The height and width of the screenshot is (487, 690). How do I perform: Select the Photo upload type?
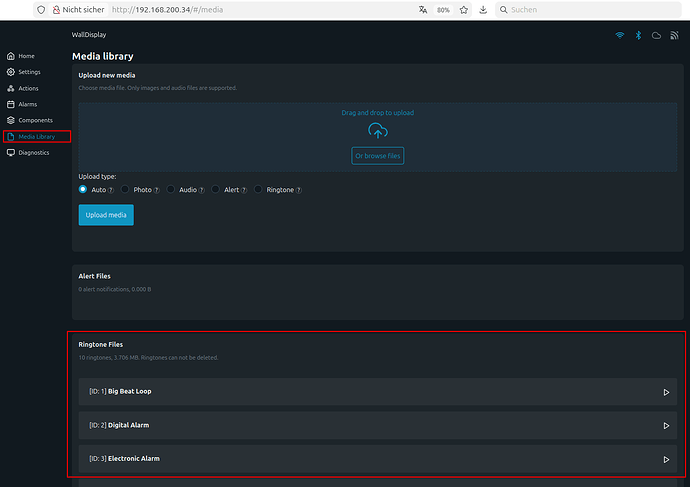pyautogui.click(x=125, y=189)
